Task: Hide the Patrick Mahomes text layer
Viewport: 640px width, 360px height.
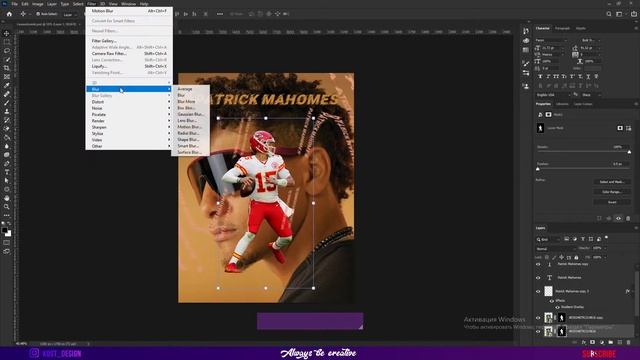Action: point(538,278)
